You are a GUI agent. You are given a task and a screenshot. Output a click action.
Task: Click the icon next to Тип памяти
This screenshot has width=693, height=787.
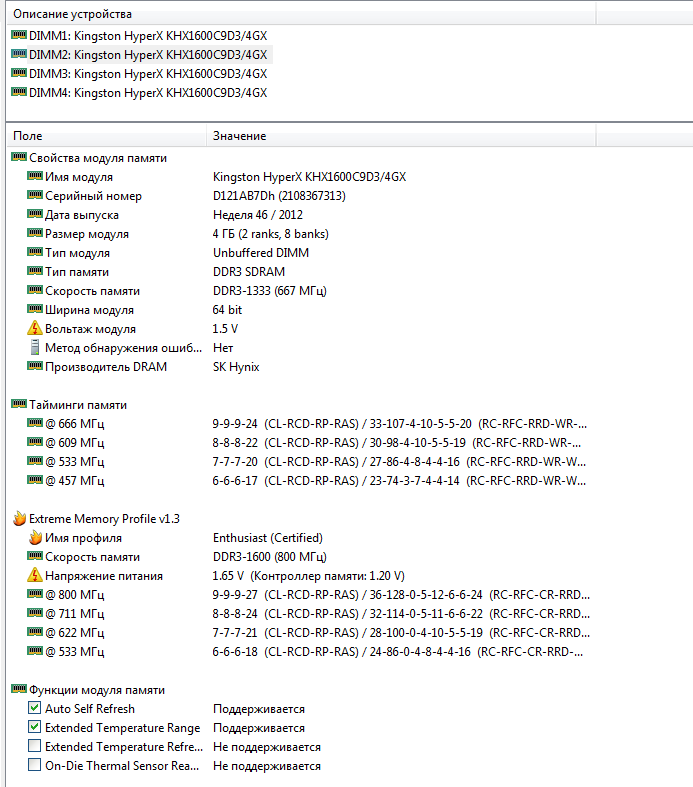[x=35, y=272]
